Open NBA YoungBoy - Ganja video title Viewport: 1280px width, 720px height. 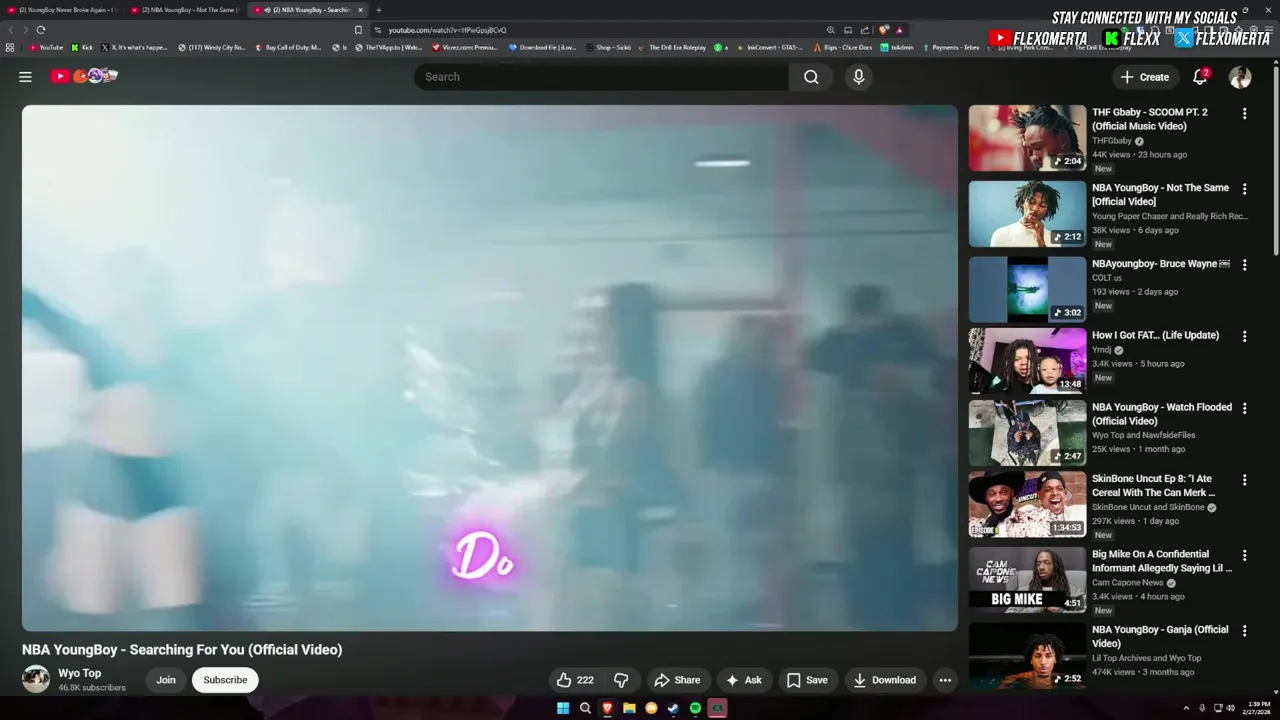click(1160, 636)
